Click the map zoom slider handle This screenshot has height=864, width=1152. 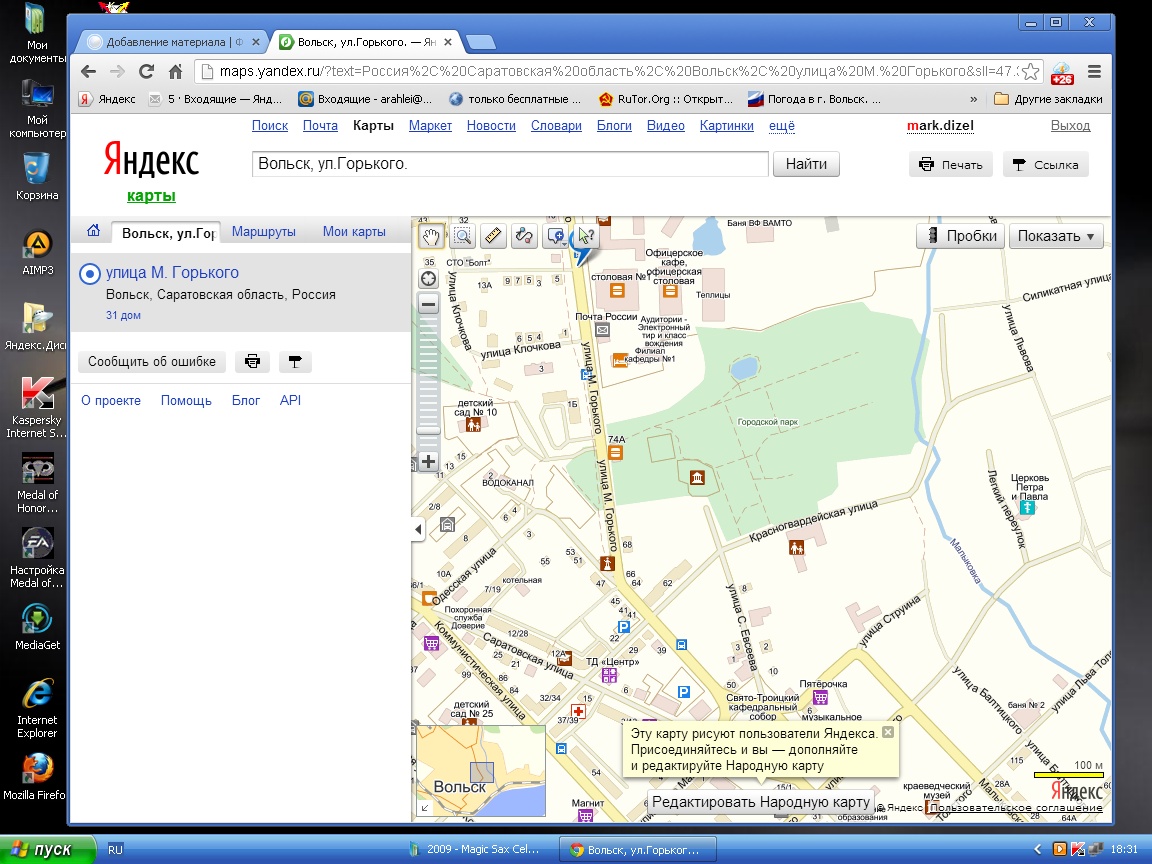coord(428,431)
